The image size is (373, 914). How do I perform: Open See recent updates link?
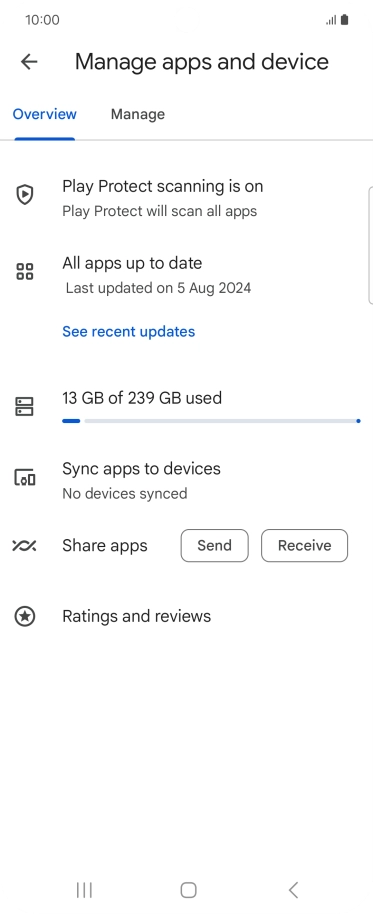coord(129,332)
